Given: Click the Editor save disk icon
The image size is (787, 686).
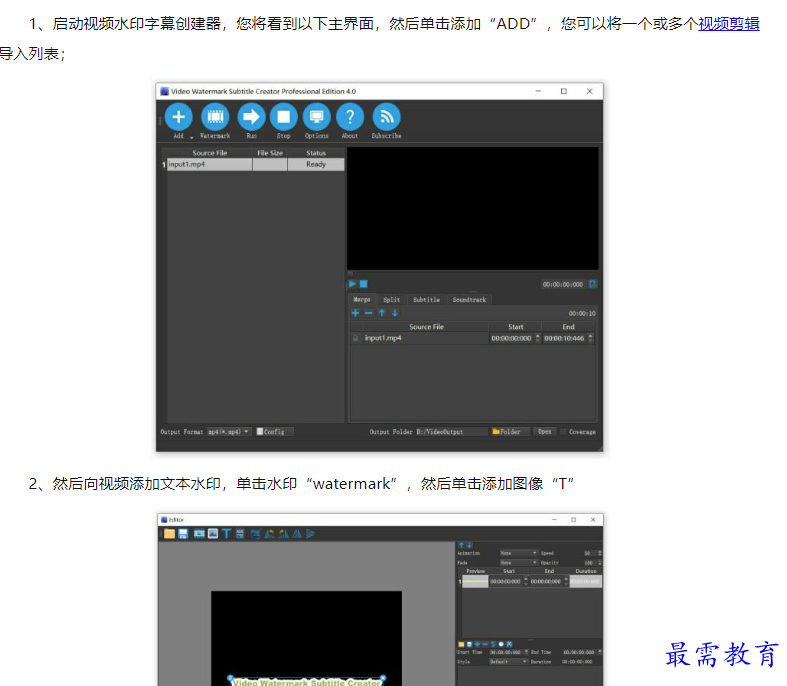Looking at the screenshot, I should point(183,534).
